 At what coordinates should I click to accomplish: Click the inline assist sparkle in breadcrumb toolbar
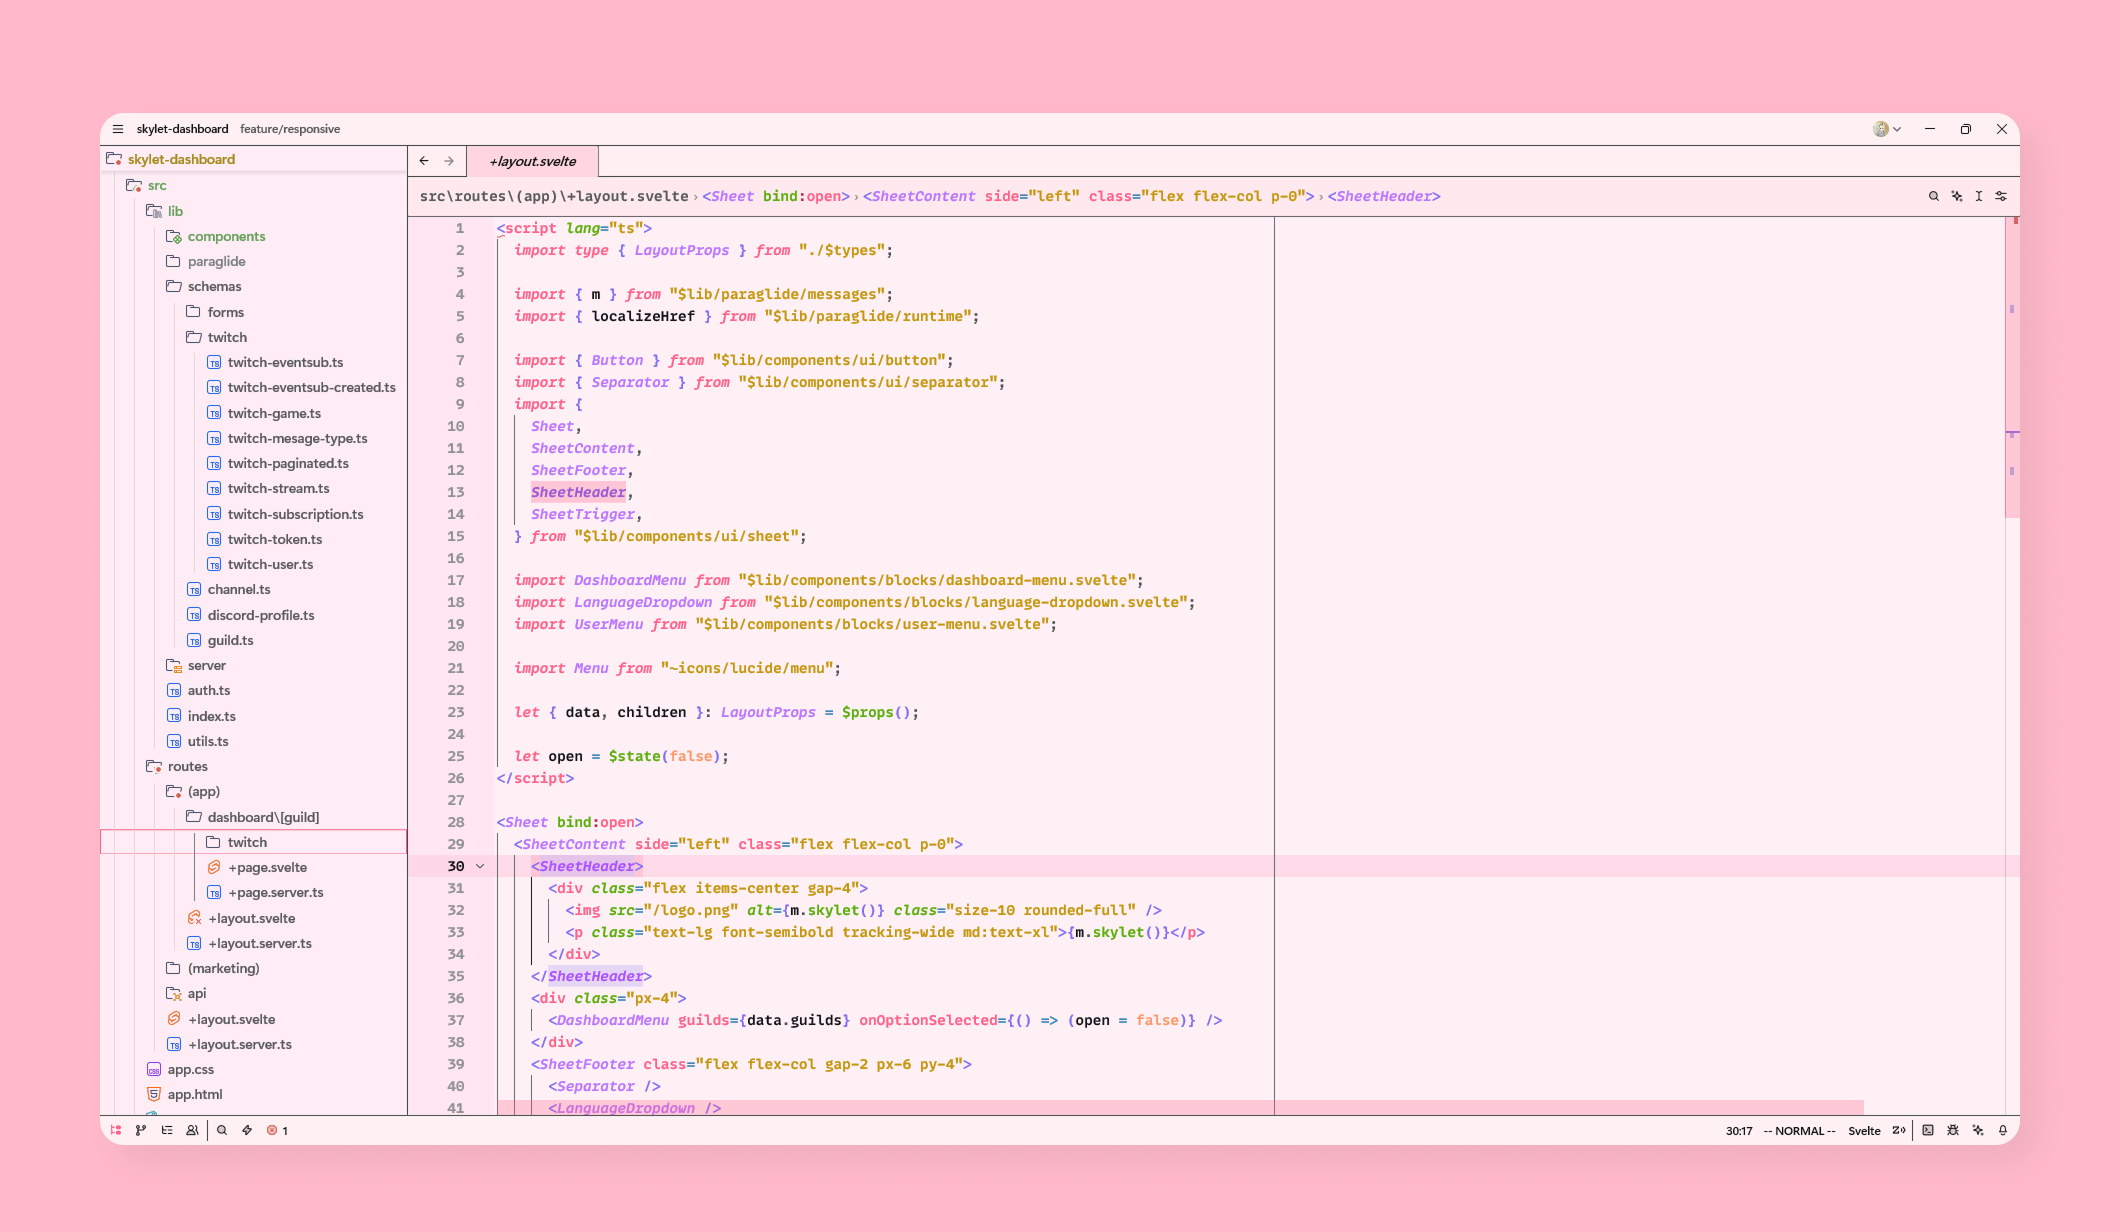pos(1957,196)
